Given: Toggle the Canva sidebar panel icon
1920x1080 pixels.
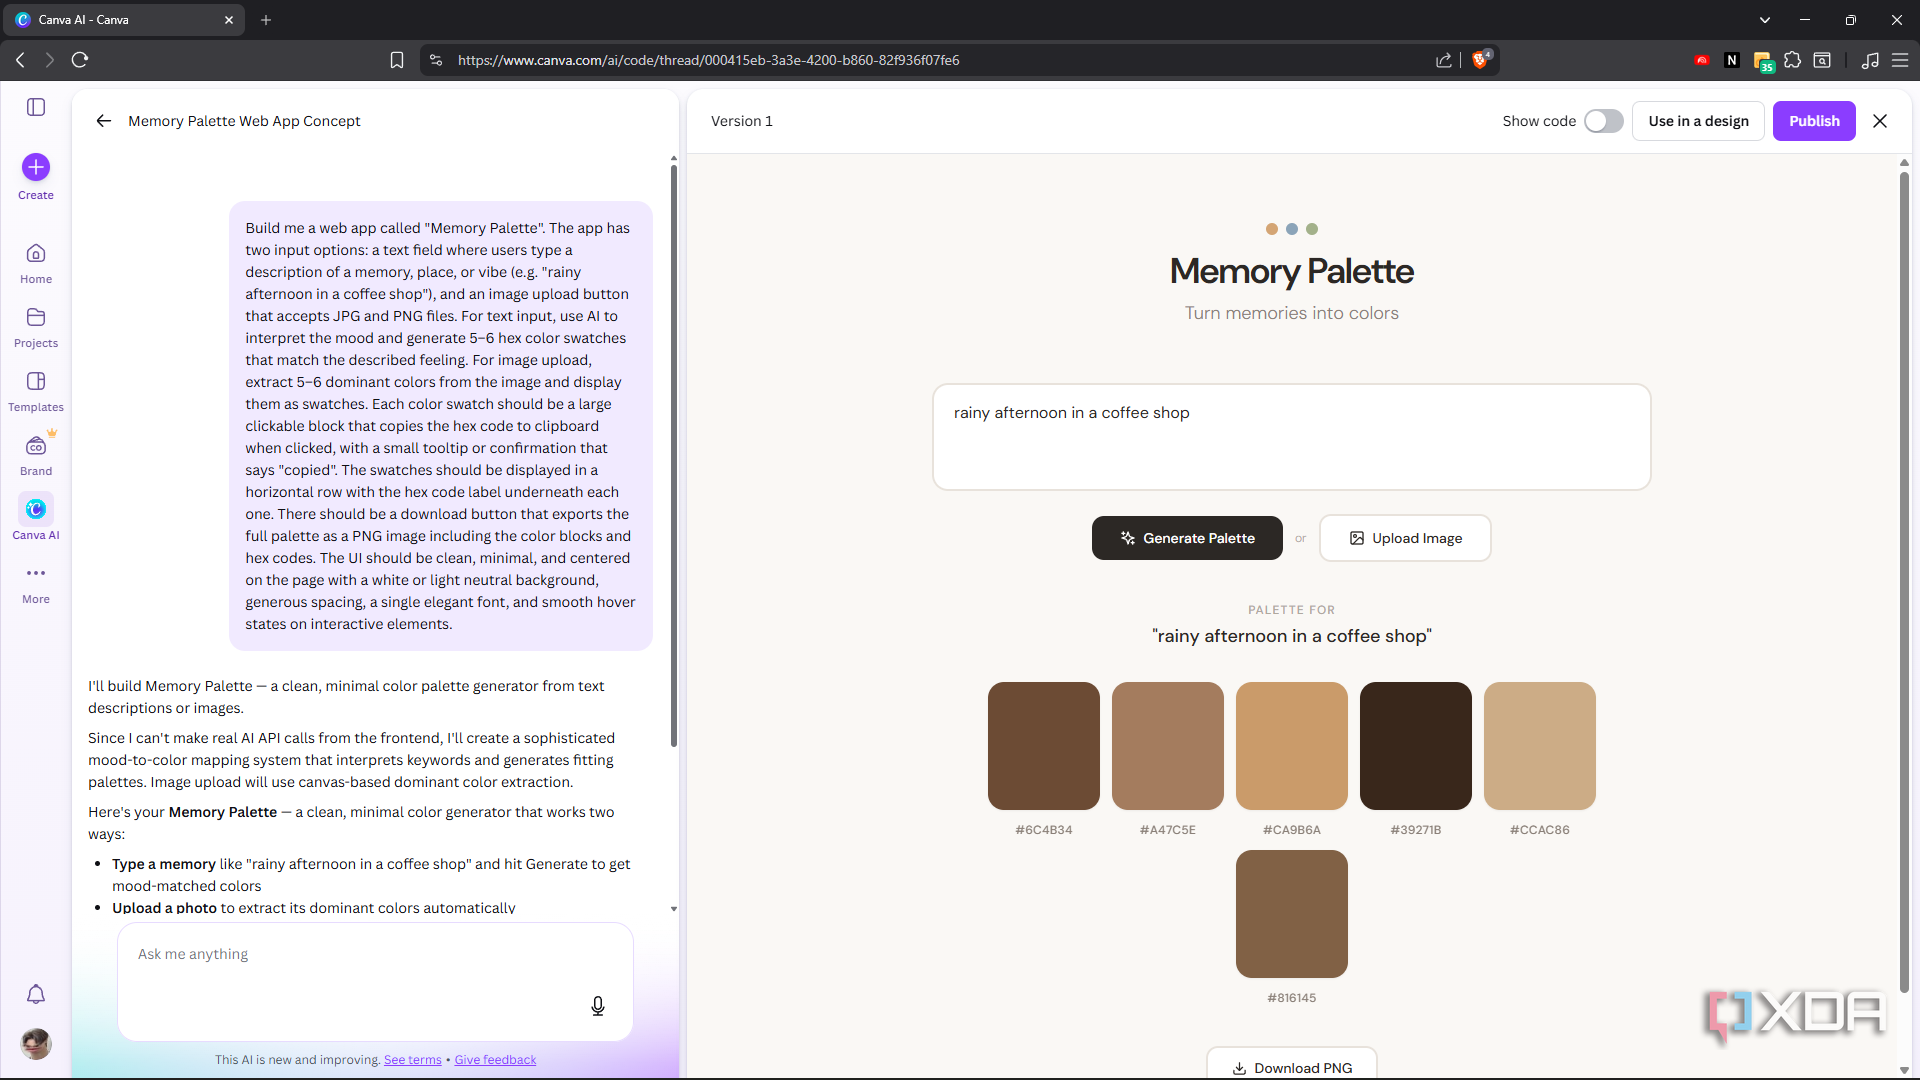Looking at the screenshot, I should coord(36,107).
